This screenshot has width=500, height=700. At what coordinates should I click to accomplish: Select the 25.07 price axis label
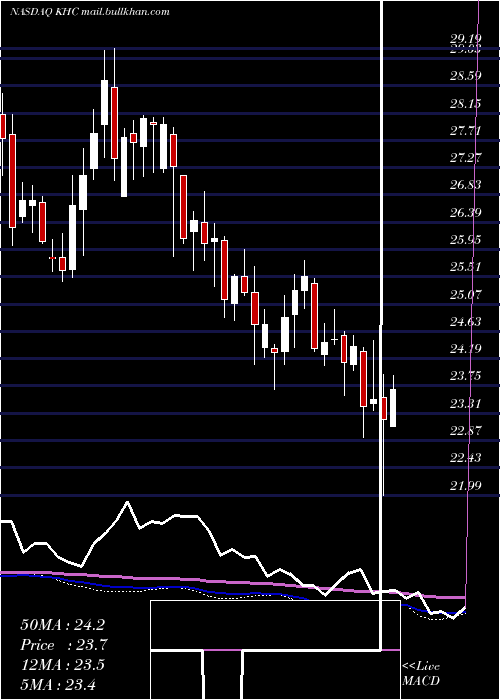click(465, 294)
